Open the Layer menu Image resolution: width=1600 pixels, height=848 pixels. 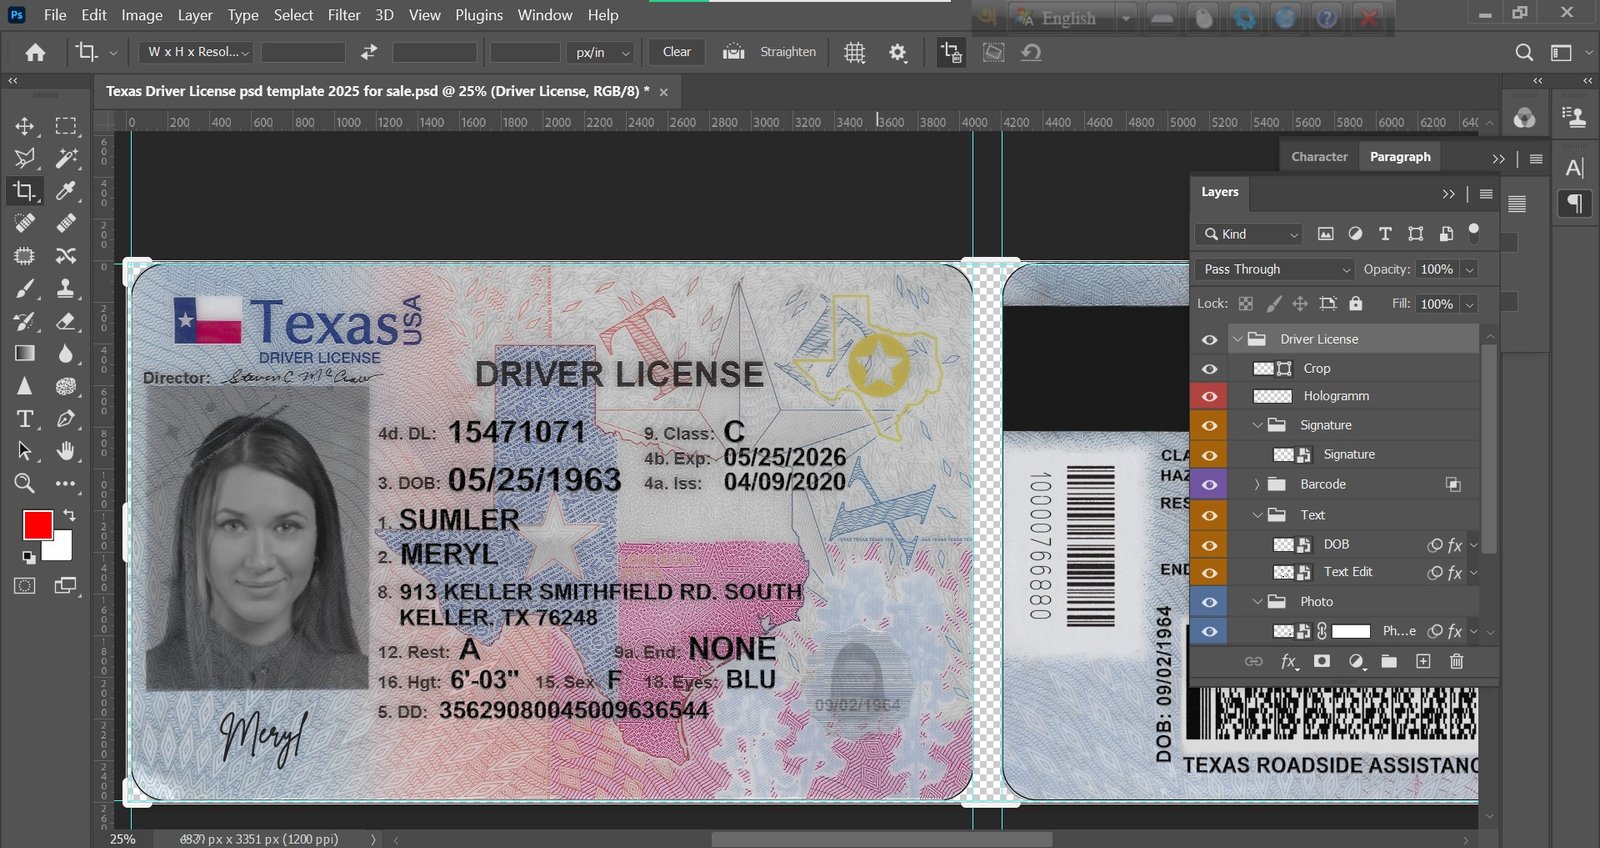[195, 15]
